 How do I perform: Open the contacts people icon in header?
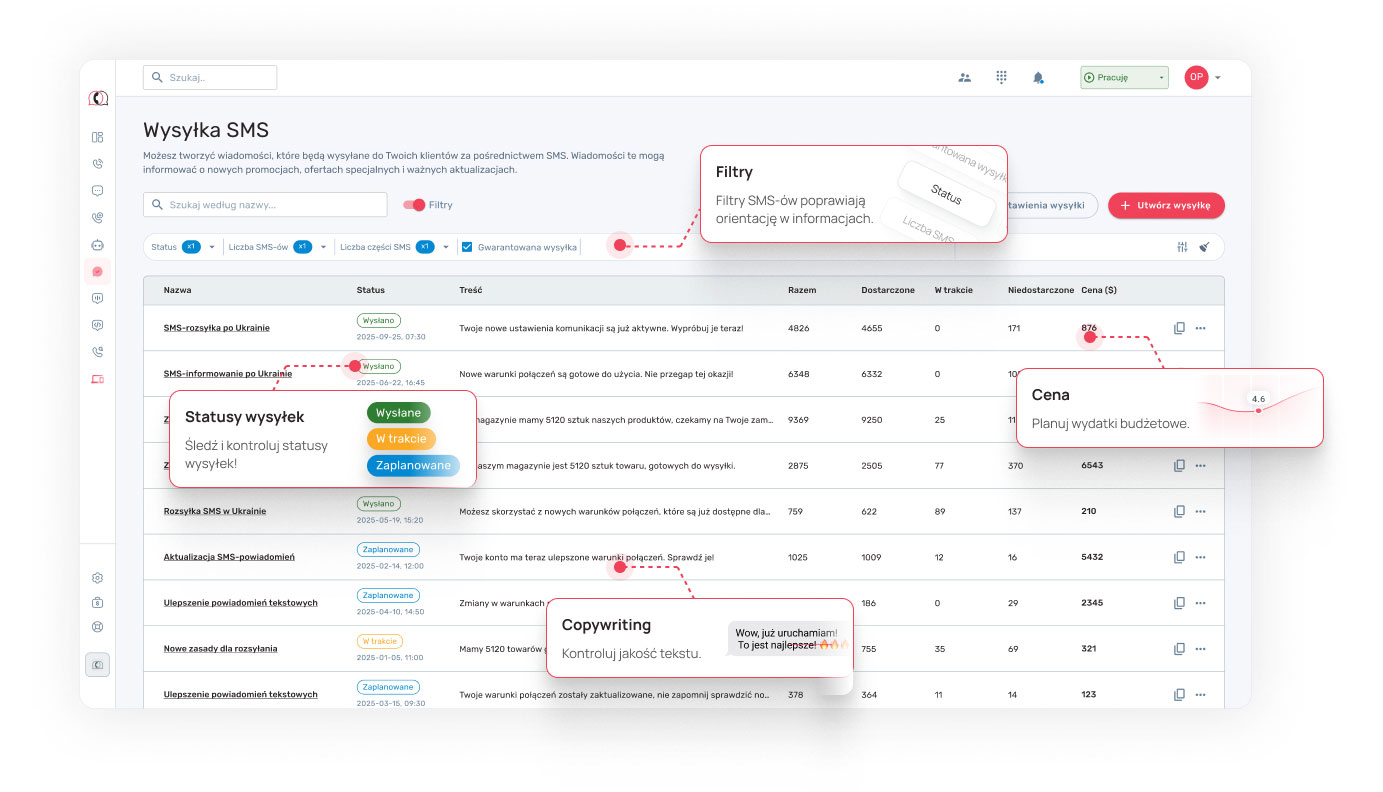point(964,77)
